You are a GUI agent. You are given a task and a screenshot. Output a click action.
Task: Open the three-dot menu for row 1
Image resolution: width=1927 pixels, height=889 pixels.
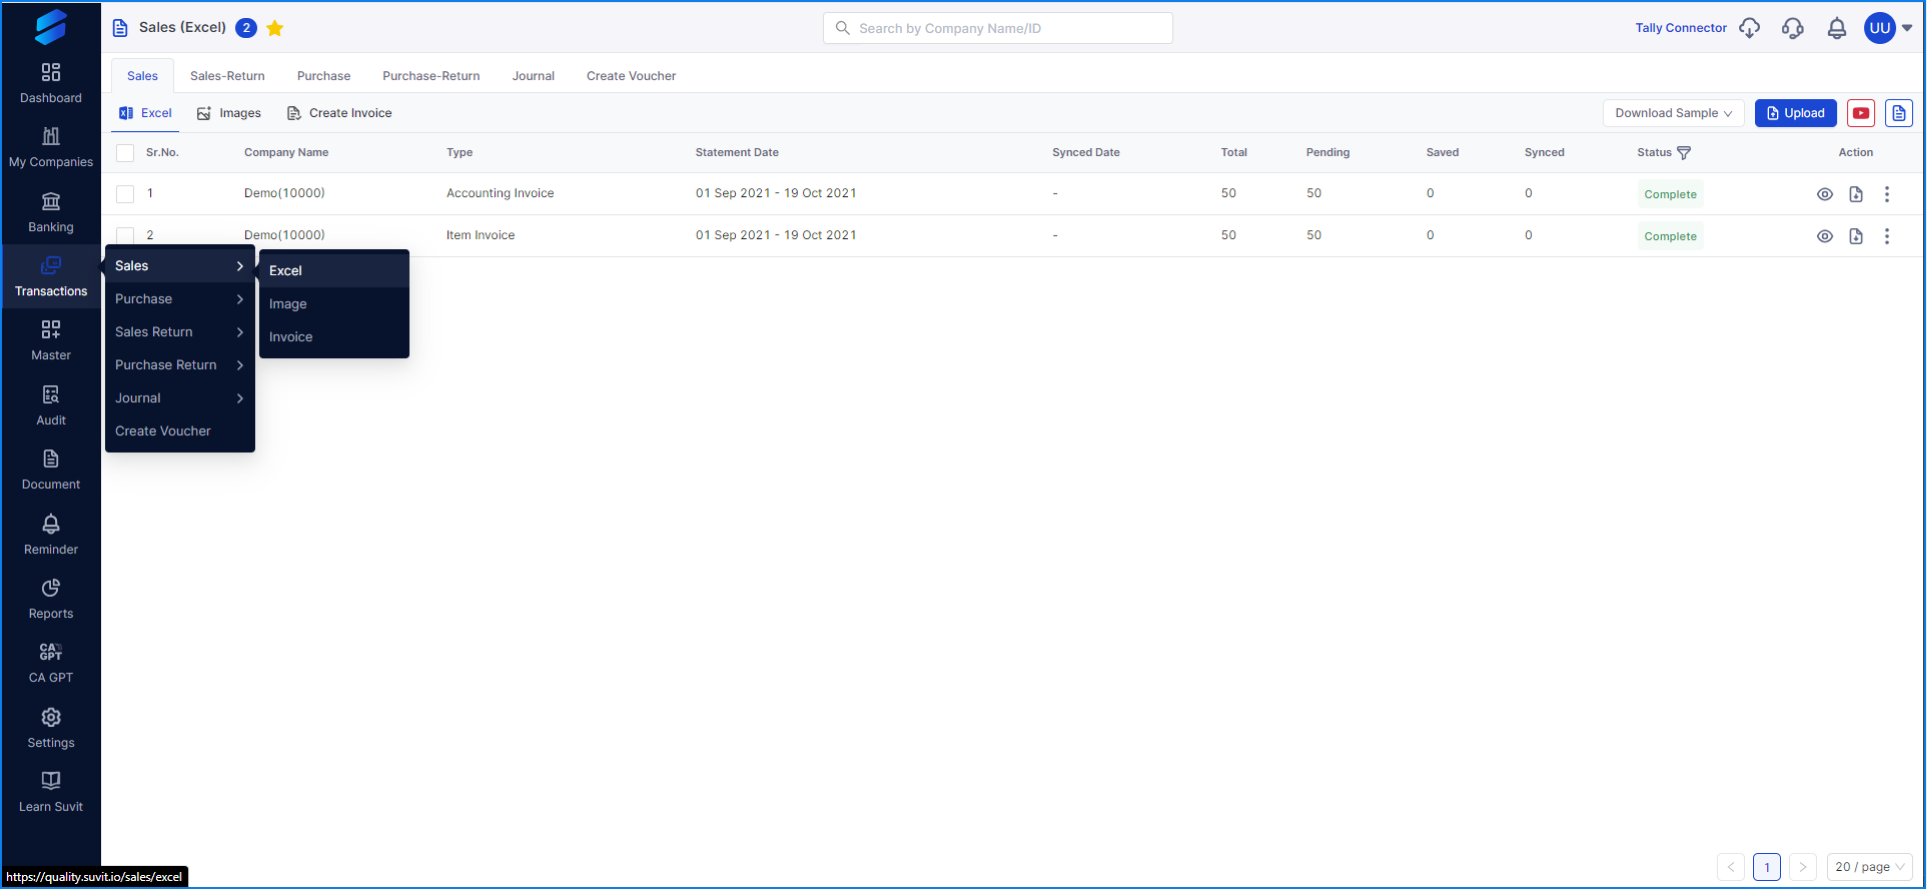pyautogui.click(x=1887, y=194)
